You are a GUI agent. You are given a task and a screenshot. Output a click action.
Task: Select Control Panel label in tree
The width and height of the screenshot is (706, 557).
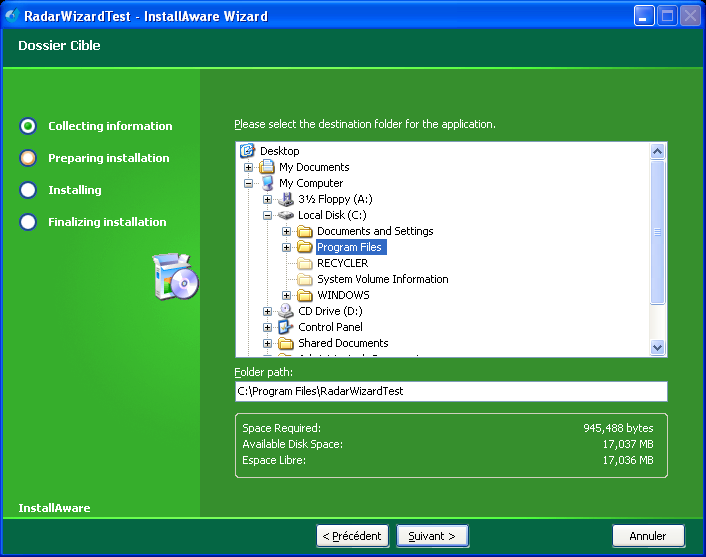330,327
